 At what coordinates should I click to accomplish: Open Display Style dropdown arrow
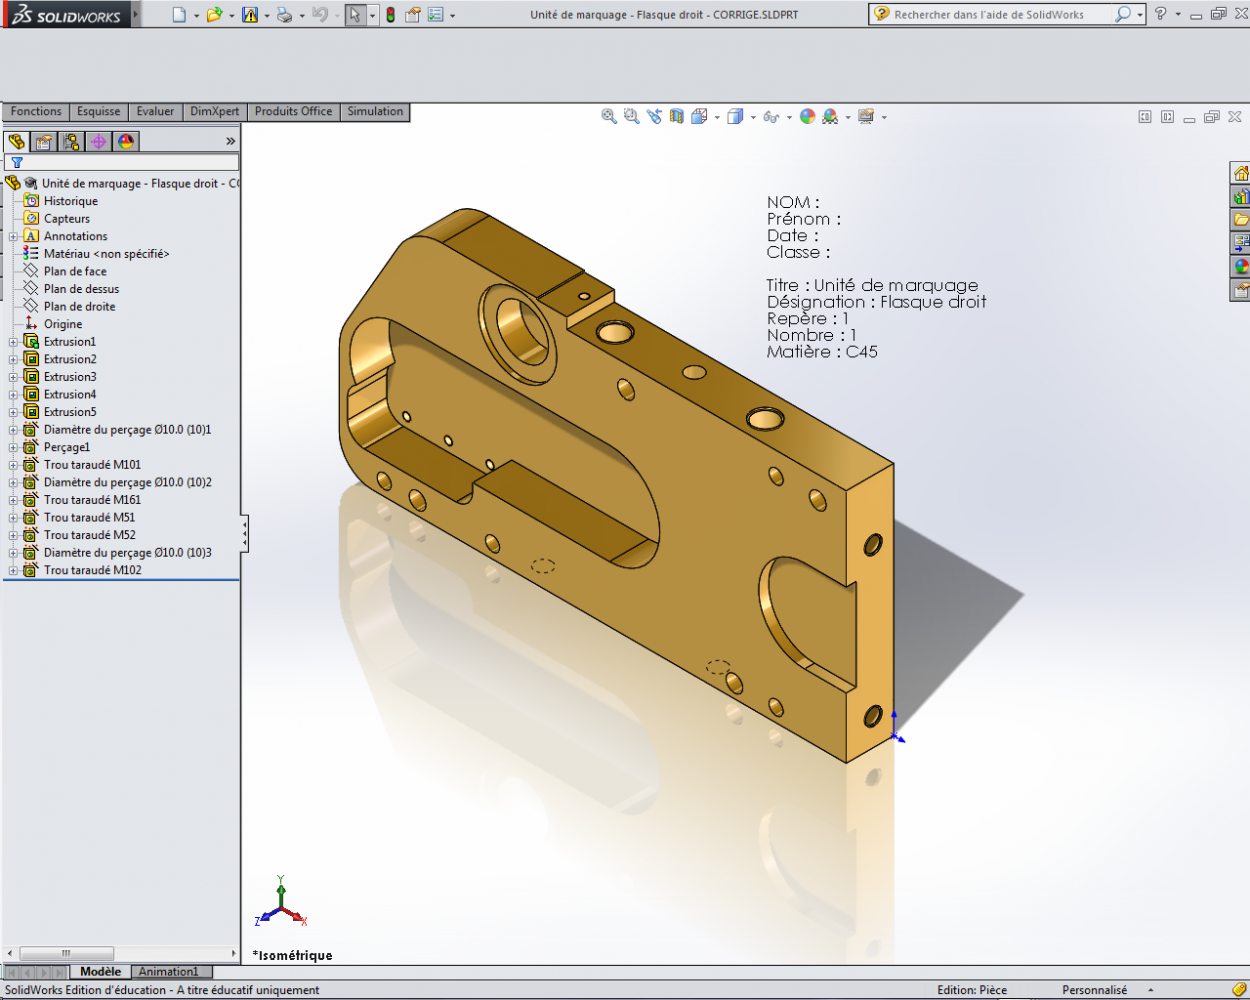(x=751, y=118)
